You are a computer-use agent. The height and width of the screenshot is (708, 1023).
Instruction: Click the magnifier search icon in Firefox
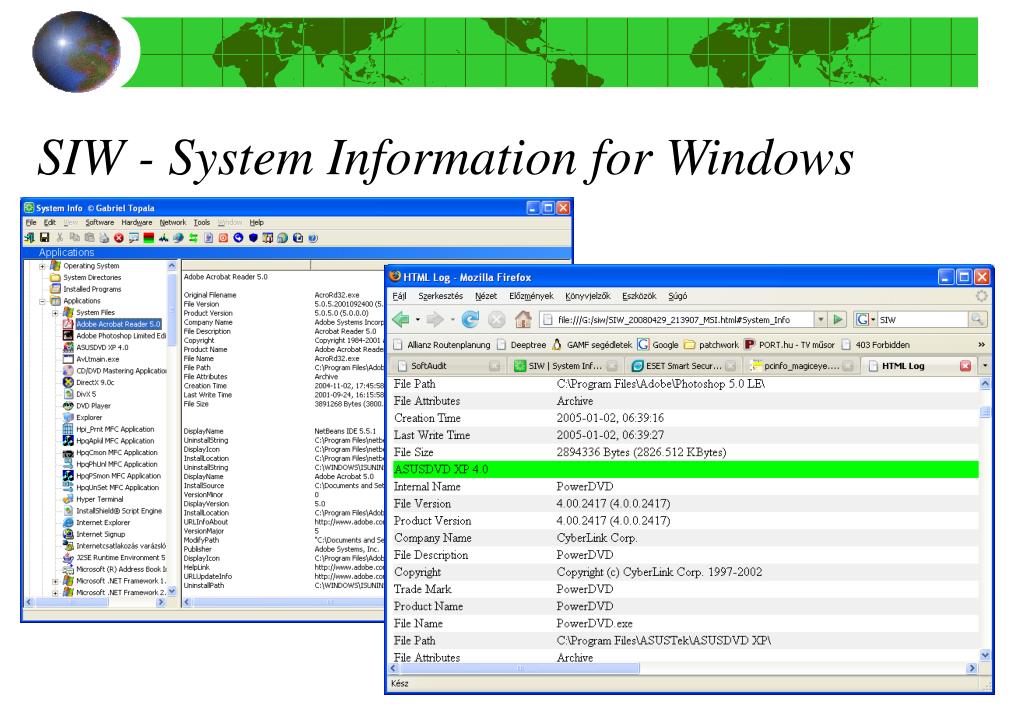(977, 320)
